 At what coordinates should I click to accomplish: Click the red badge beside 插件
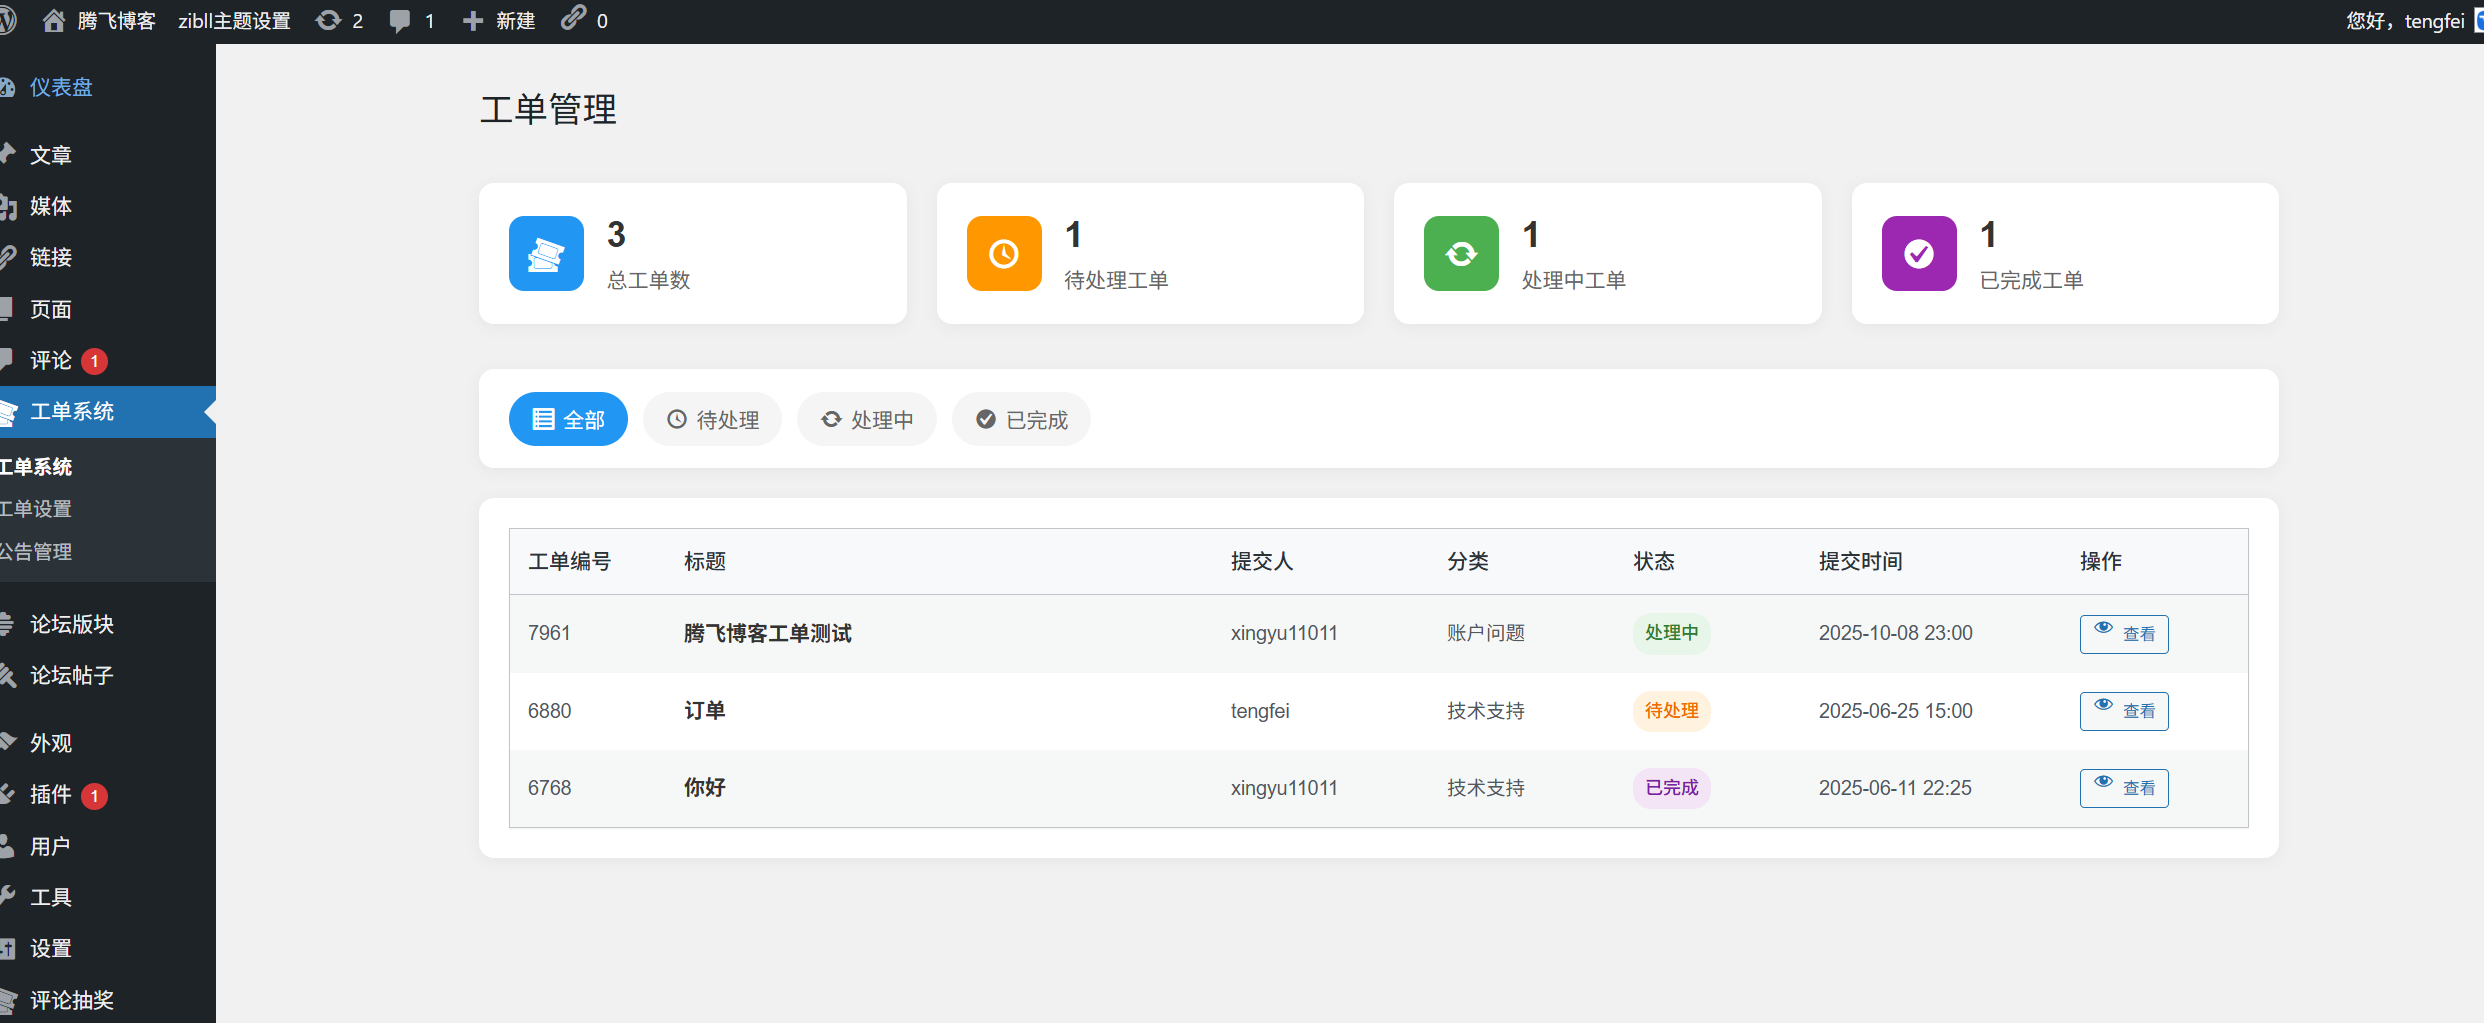pyautogui.click(x=94, y=795)
